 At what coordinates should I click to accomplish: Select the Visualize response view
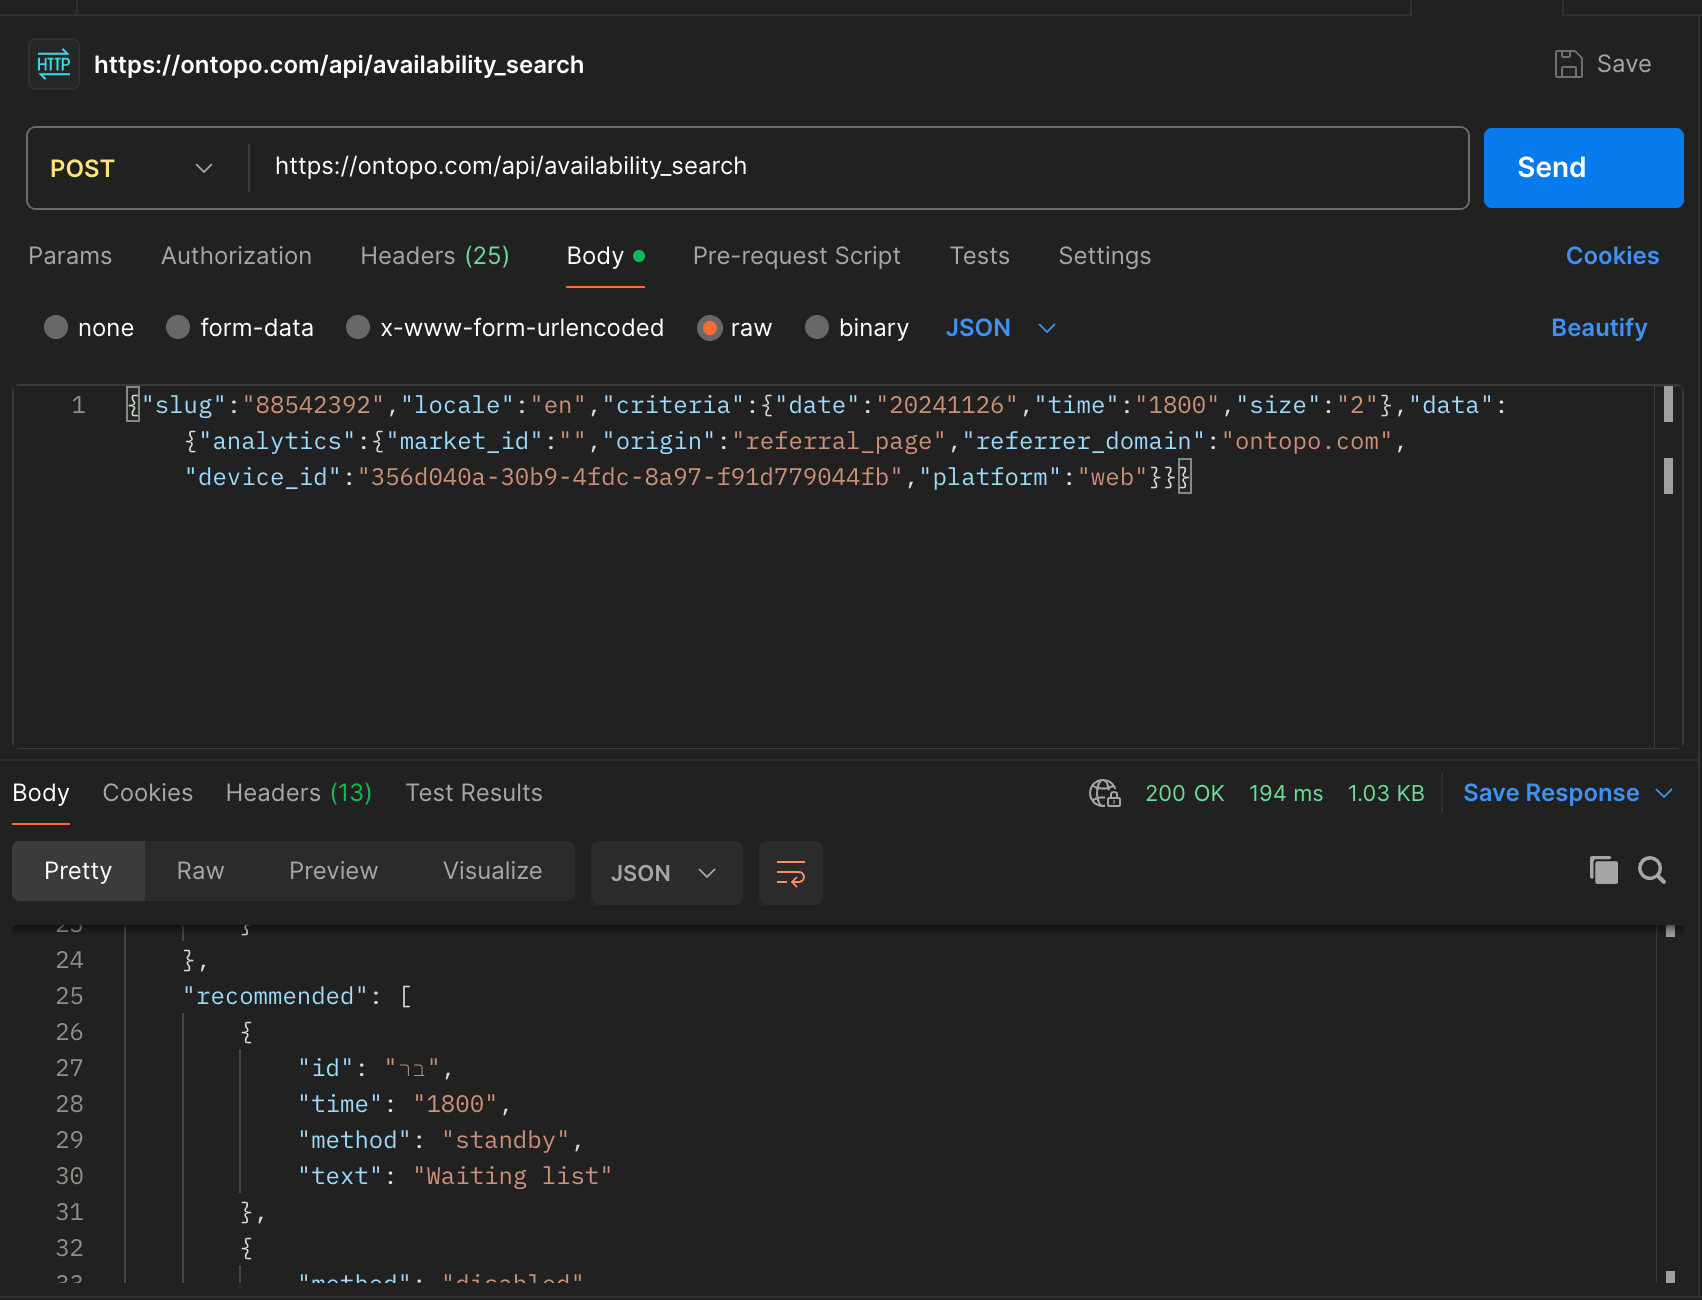click(493, 871)
